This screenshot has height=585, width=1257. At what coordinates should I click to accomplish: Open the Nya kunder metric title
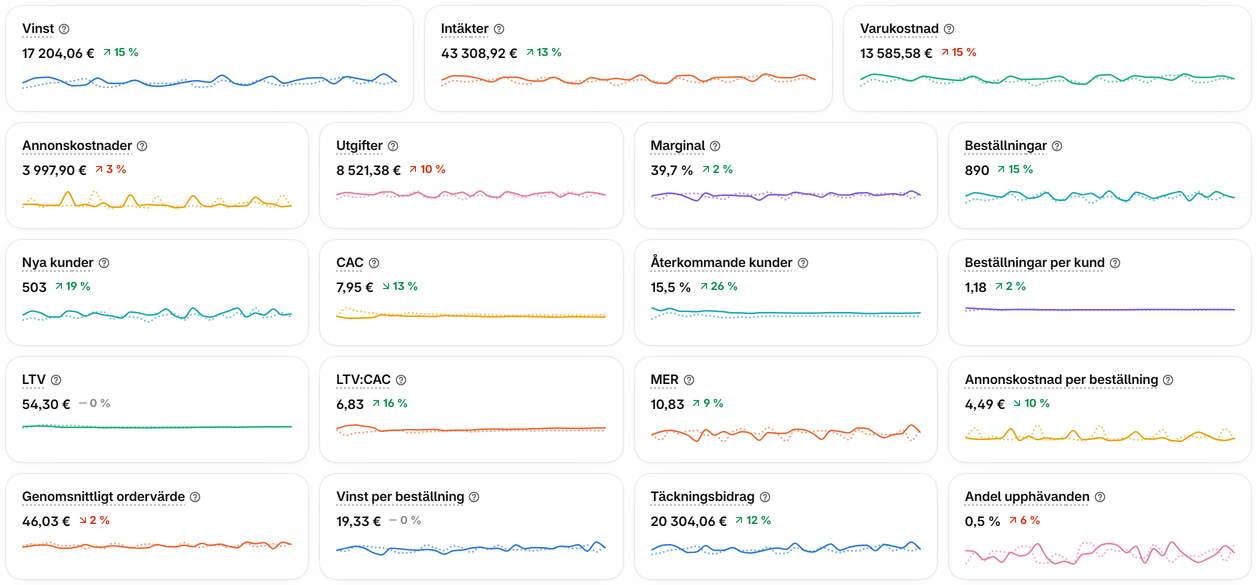coord(58,263)
